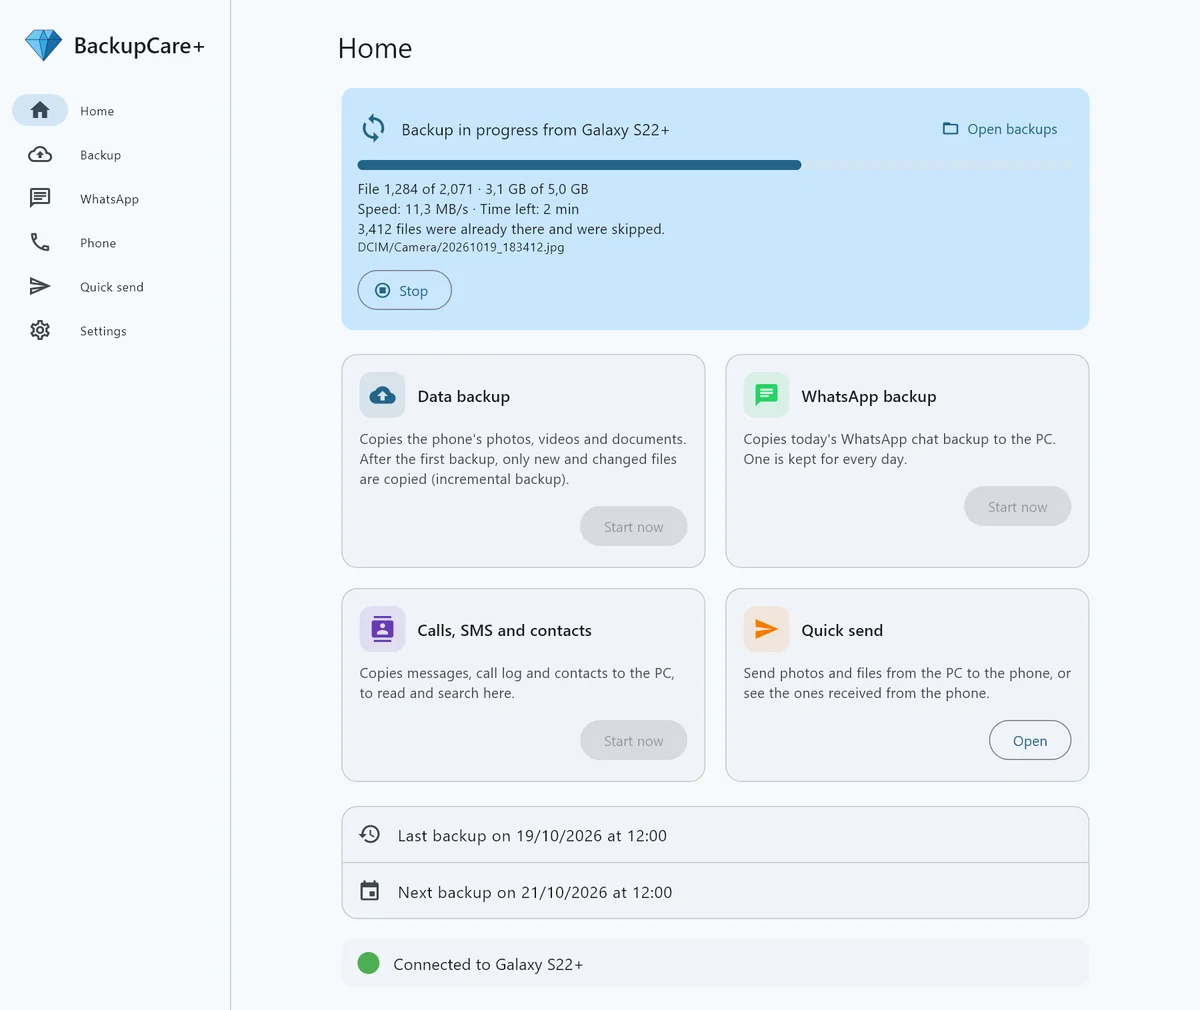
Task: Click the history clock icon by Last backup
Action: pyautogui.click(x=370, y=834)
